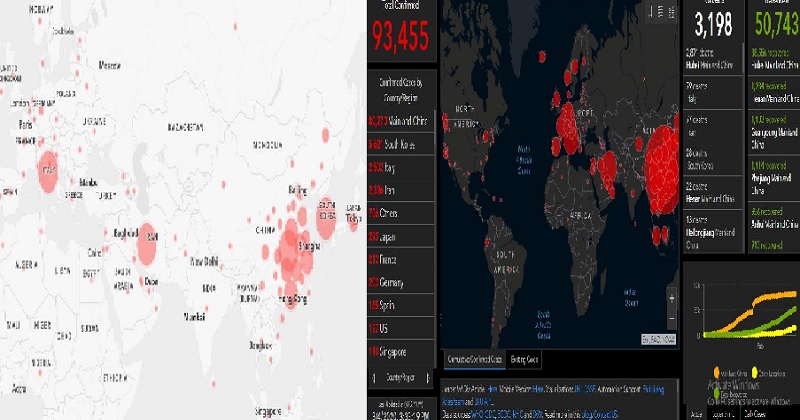
Task: Open the bookmarks icon on dark map
Action: tap(651, 12)
